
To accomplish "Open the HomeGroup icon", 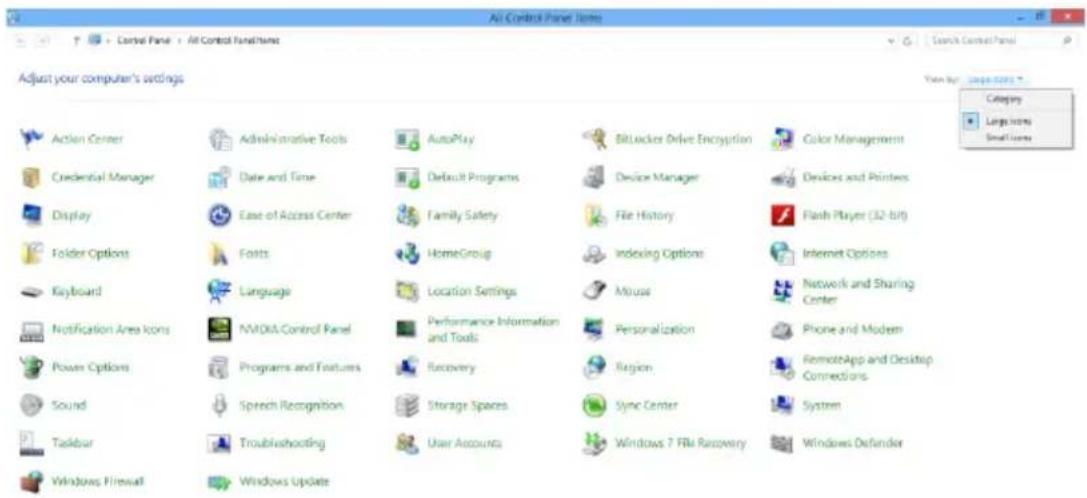I will point(408,254).
